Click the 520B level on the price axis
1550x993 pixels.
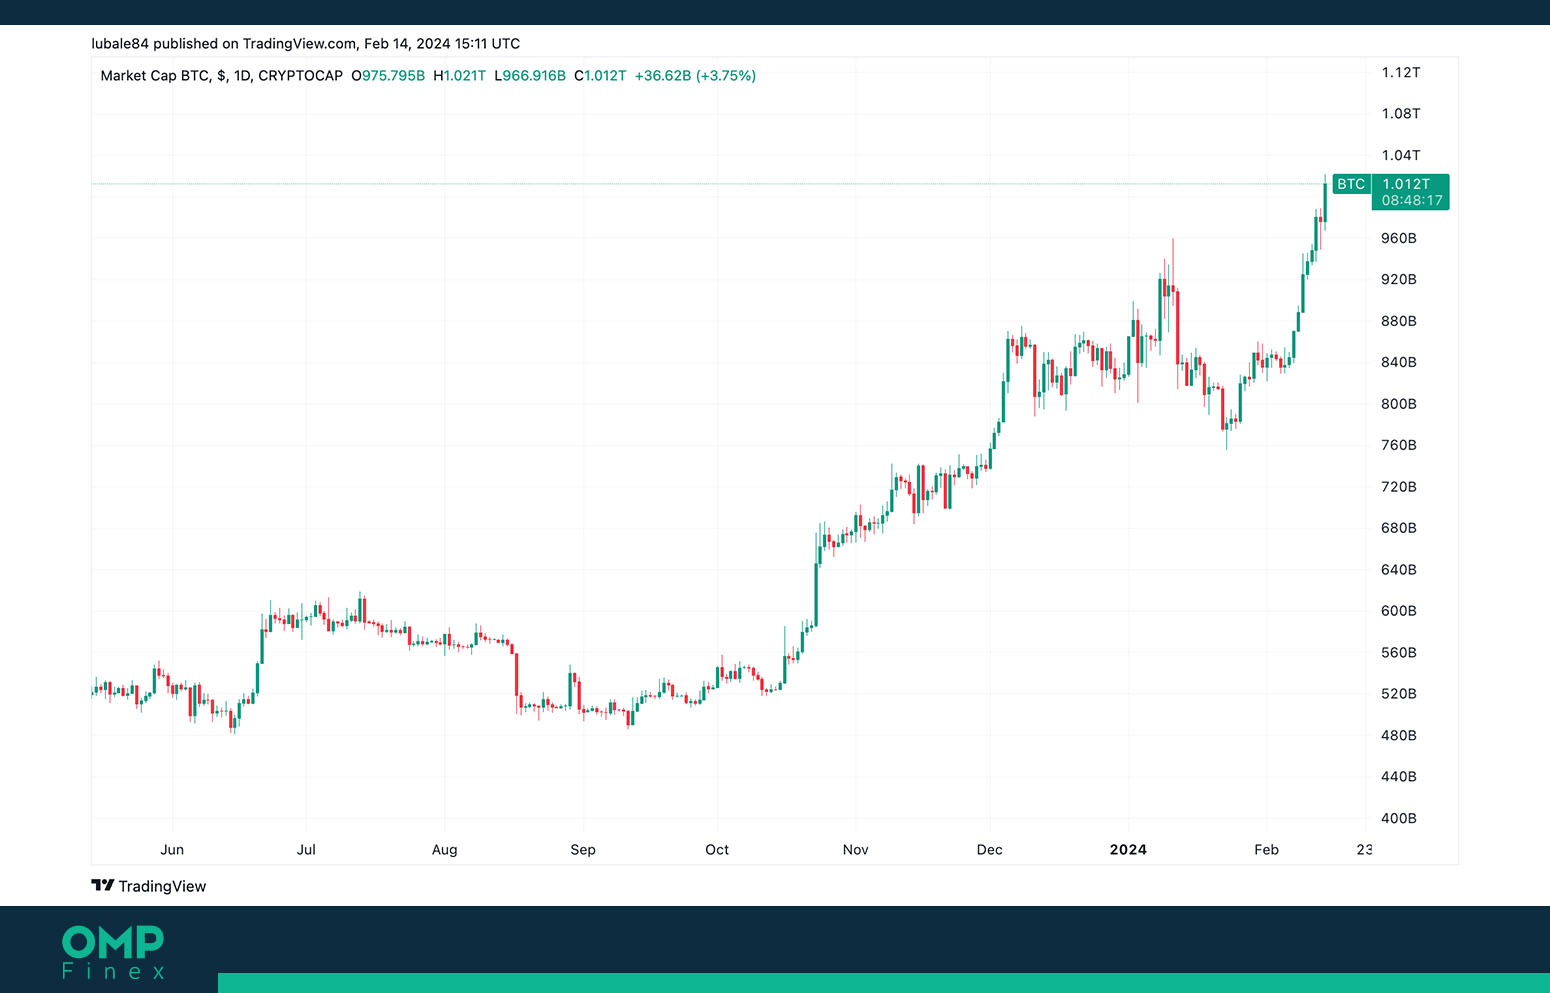(1399, 694)
